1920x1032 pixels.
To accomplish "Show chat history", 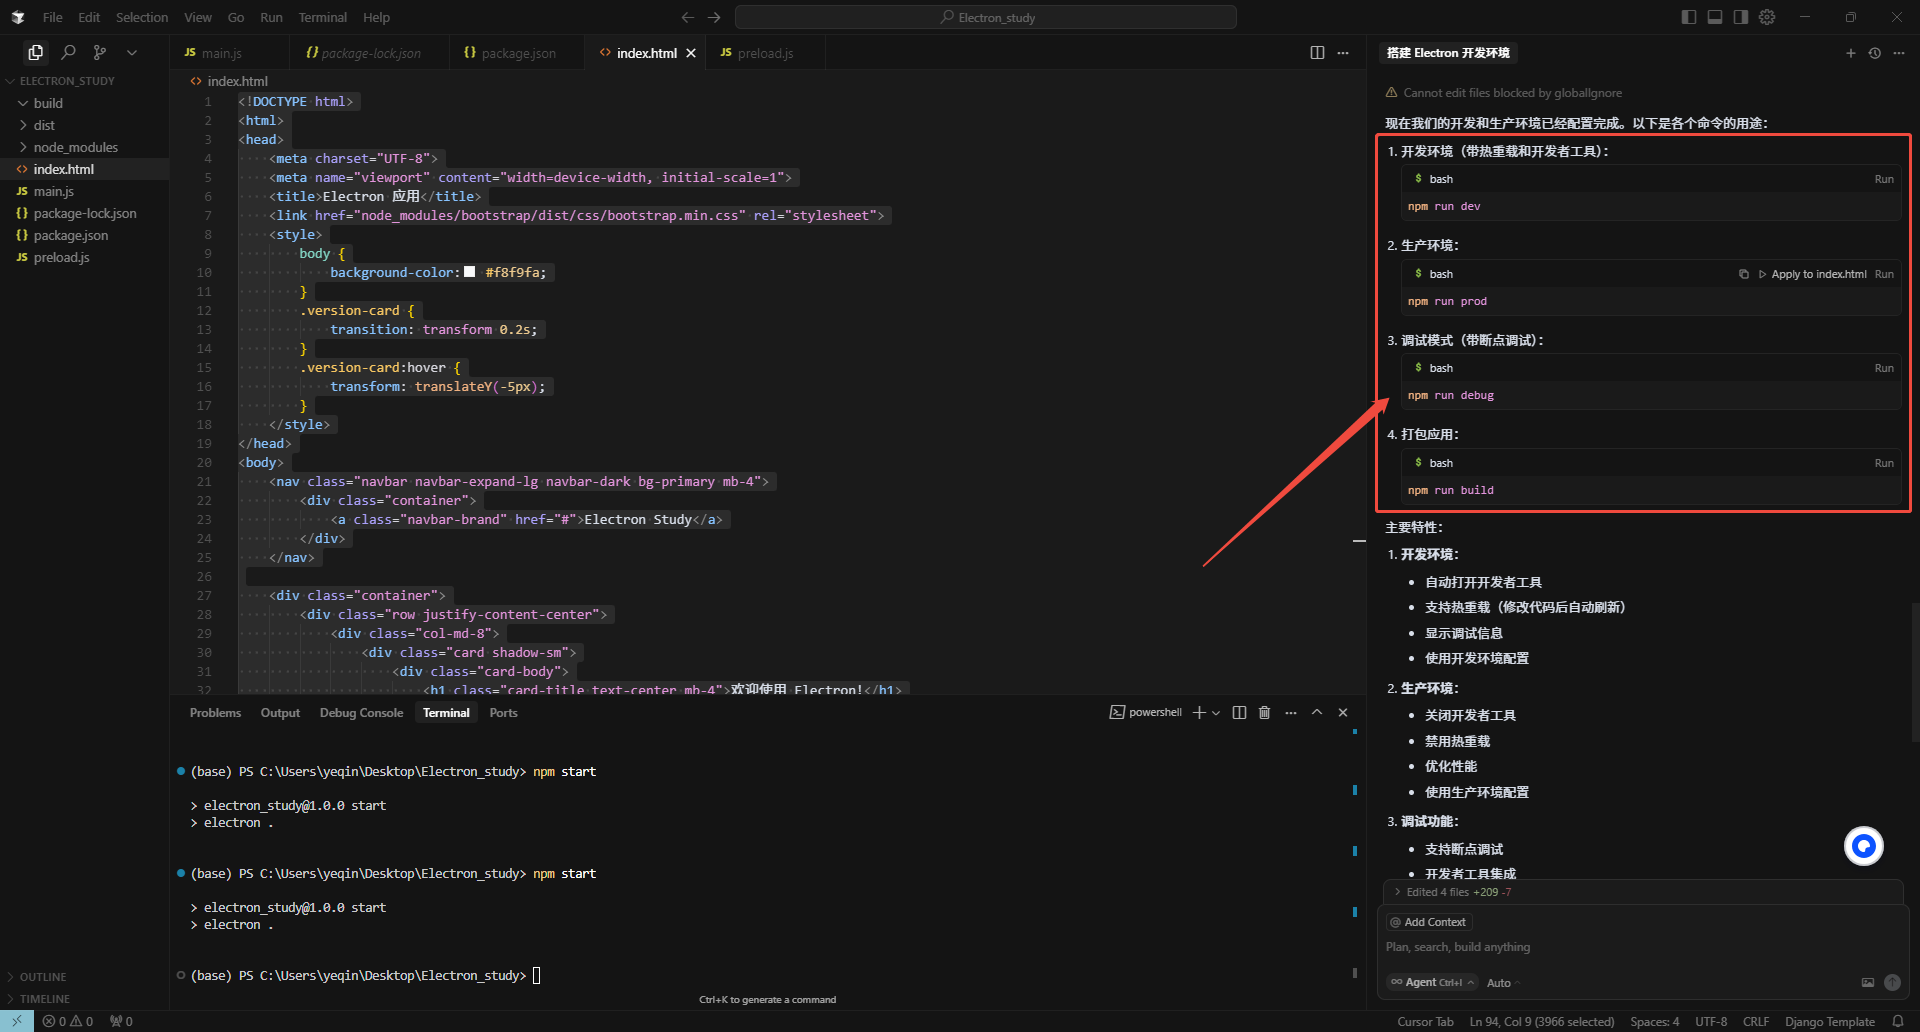I will [1875, 53].
